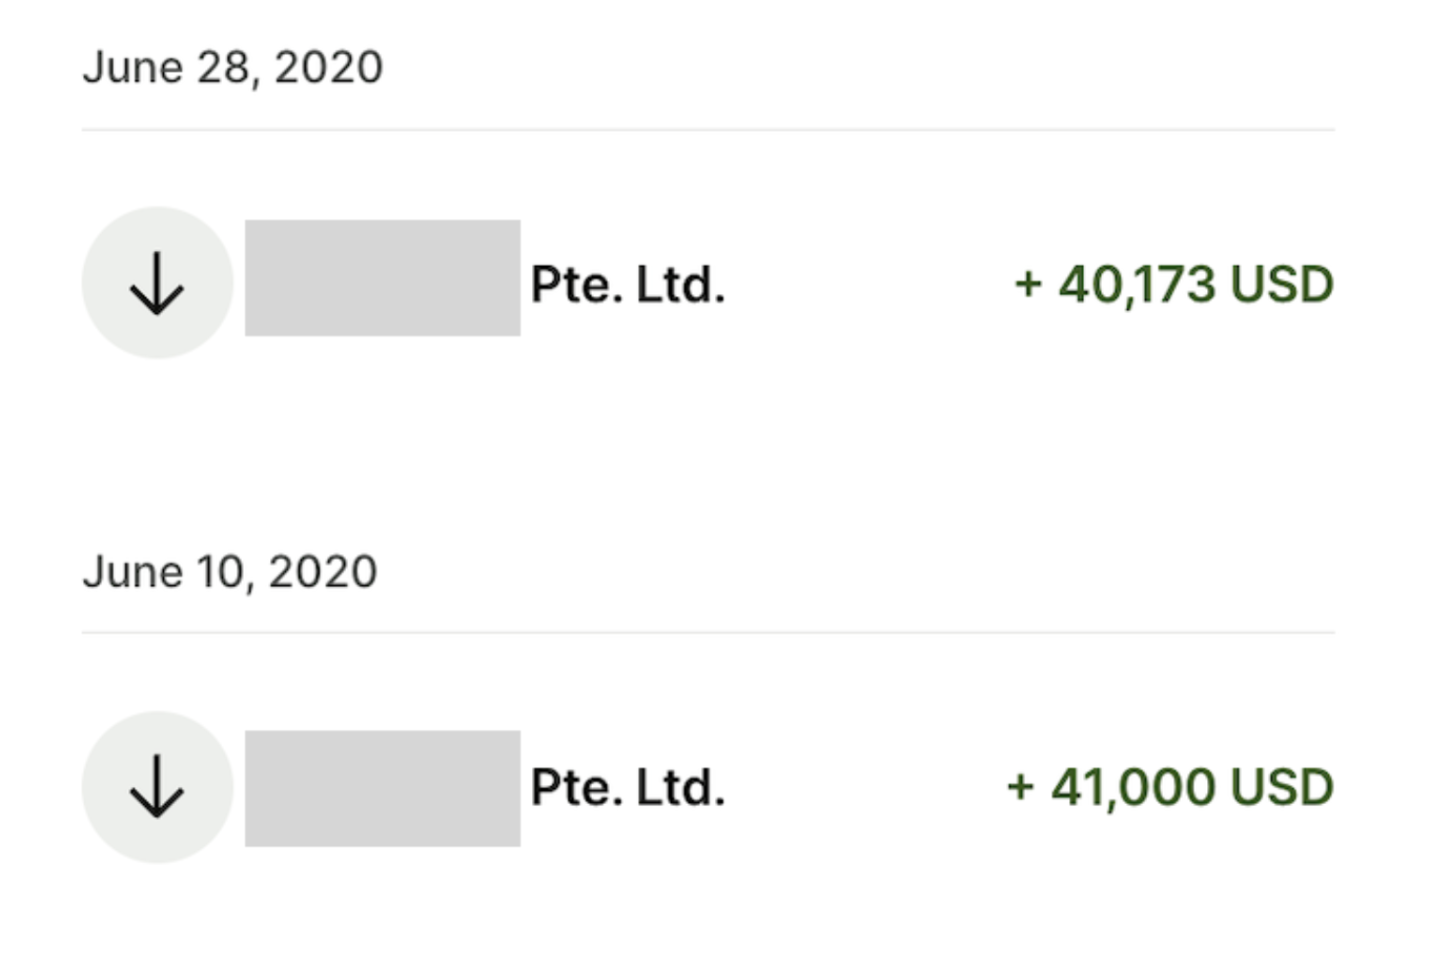This screenshot has width=1454, height=964.
Task: Click the incoming arrow icon for June 28 transaction
Action: 157,283
